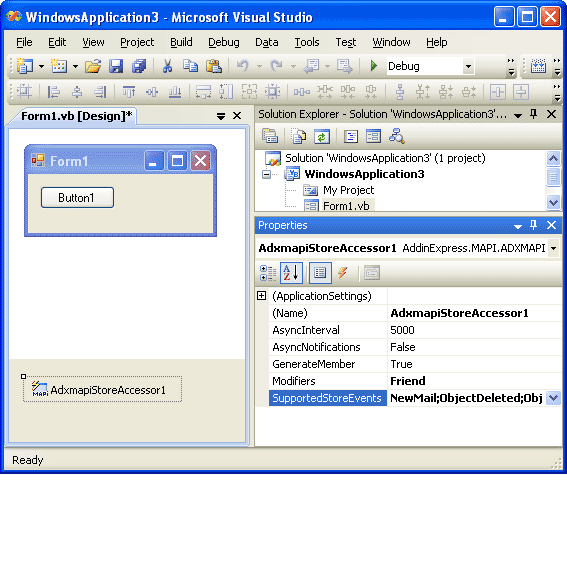Open the New Project icon dropdown arrow
The image size is (567, 567).
point(41,67)
